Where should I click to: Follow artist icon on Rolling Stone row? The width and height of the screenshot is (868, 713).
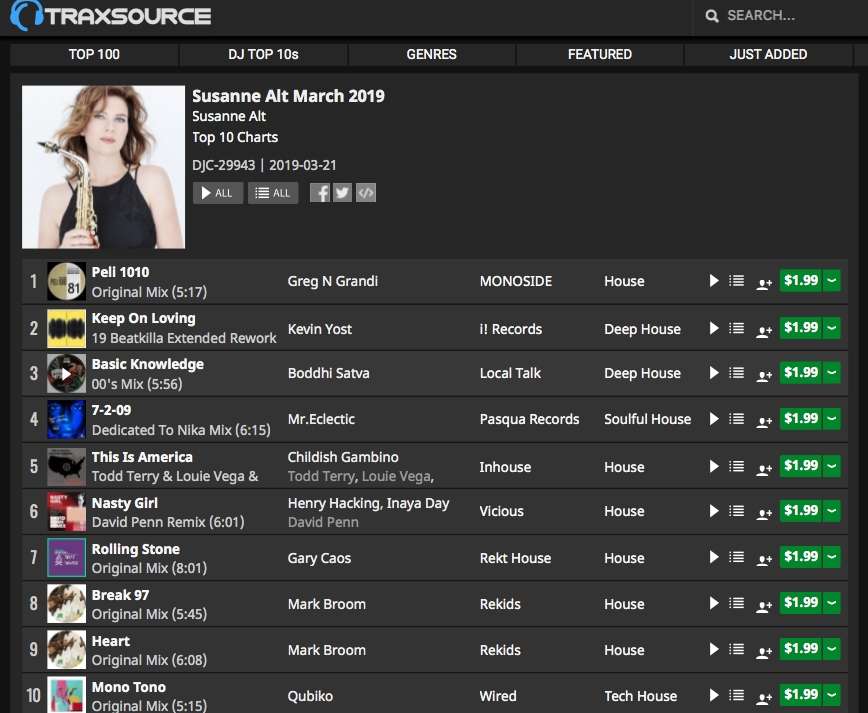tap(764, 560)
